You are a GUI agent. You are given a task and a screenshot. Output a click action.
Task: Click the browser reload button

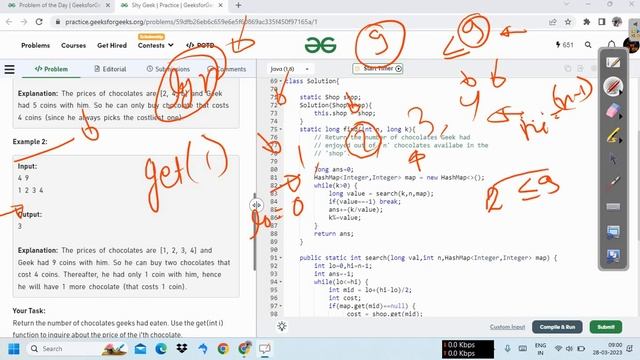point(39,22)
